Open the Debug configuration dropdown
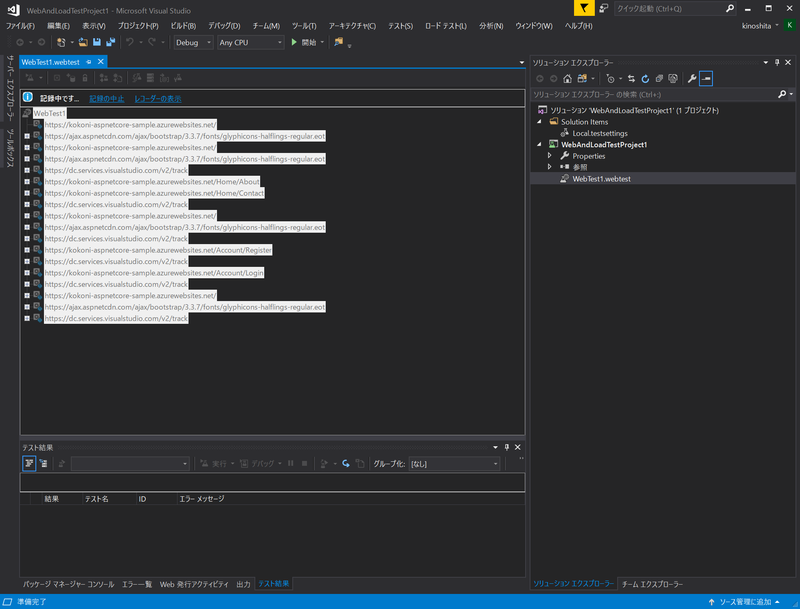800x609 pixels. [193, 42]
